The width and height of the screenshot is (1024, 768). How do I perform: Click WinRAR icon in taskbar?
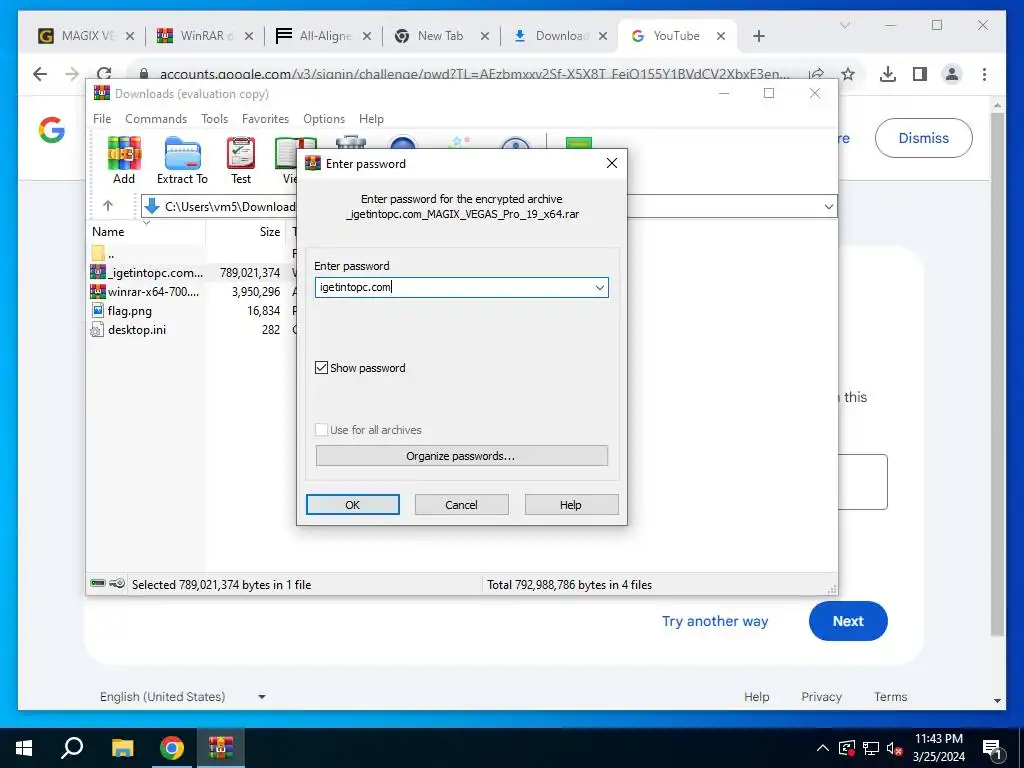[221, 748]
